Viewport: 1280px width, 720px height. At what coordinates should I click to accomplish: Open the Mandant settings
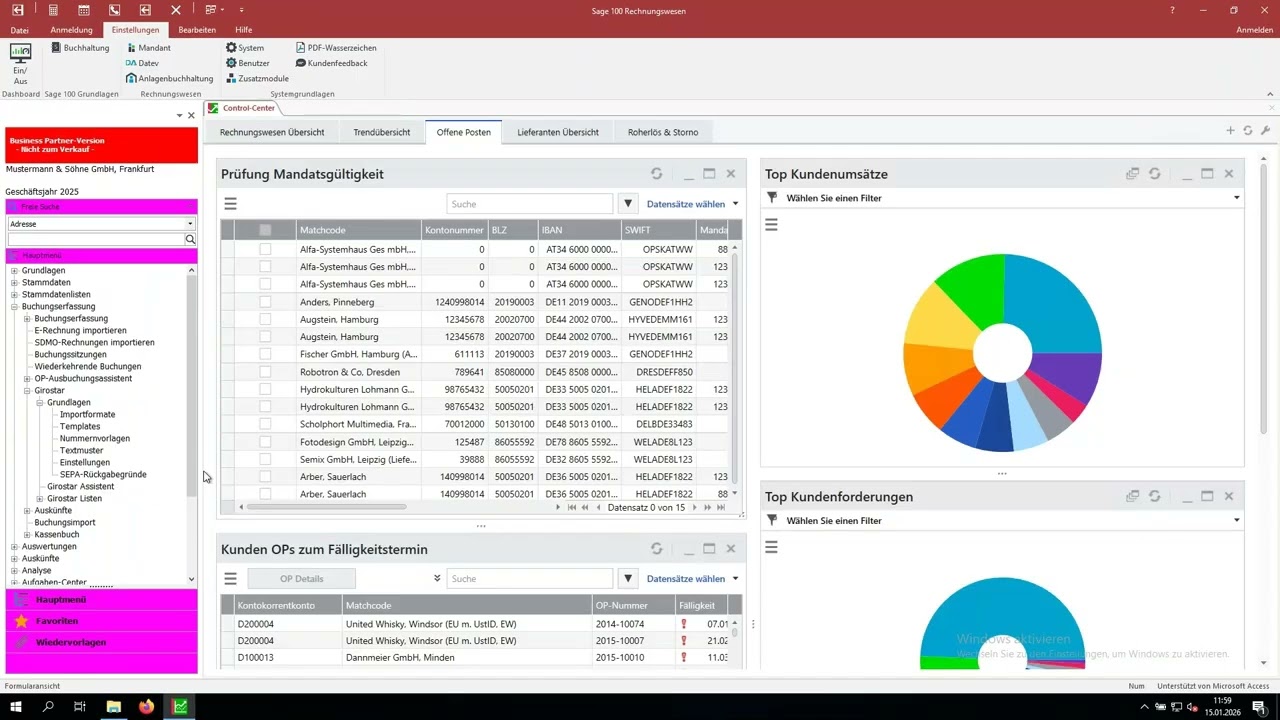point(148,48)
